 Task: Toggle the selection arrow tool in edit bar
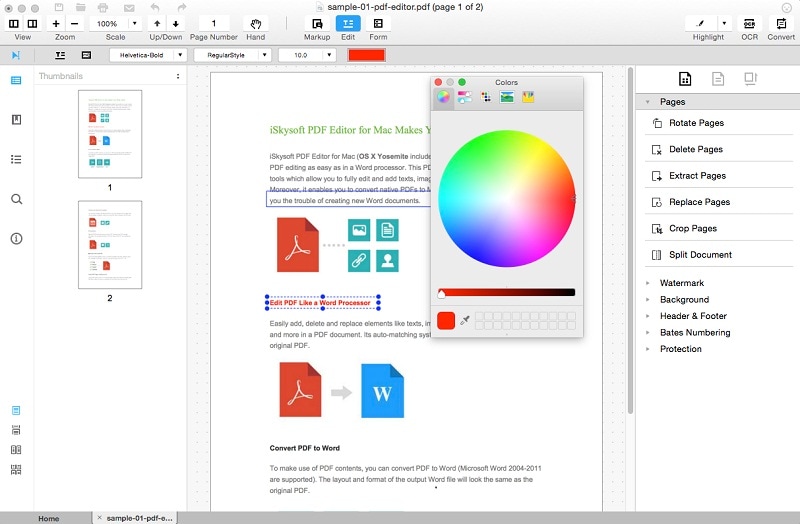[16, 55]
